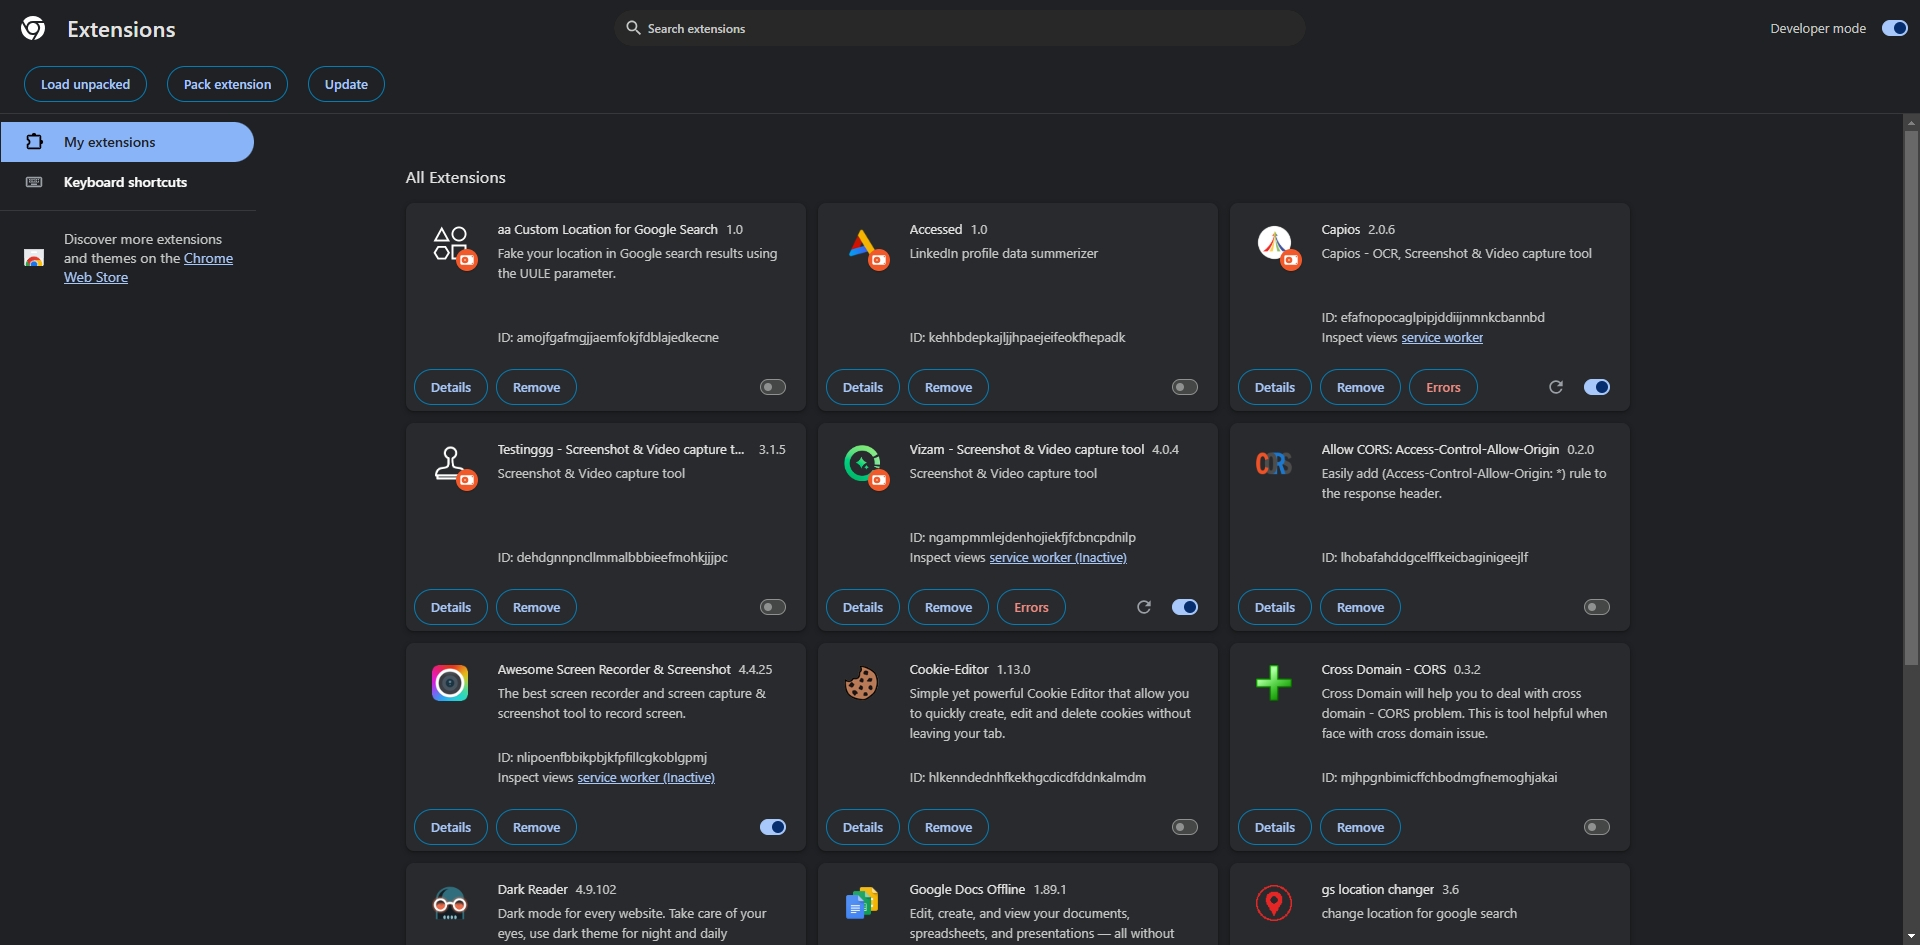1920x945 pixels.
Task: Click the Chrome Web Store rainbow icon
Action: pos(34,258)
